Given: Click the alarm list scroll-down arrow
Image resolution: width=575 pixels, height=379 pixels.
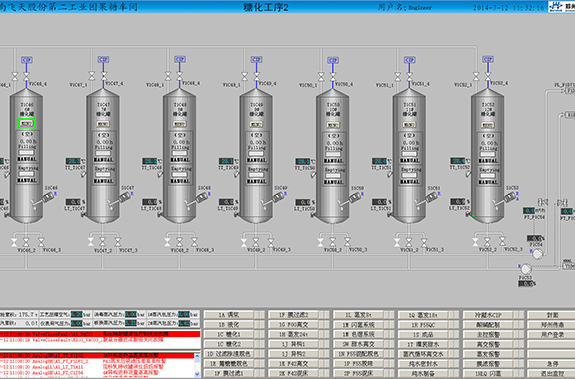Looking at the screenshot, I should coord(197,374).
